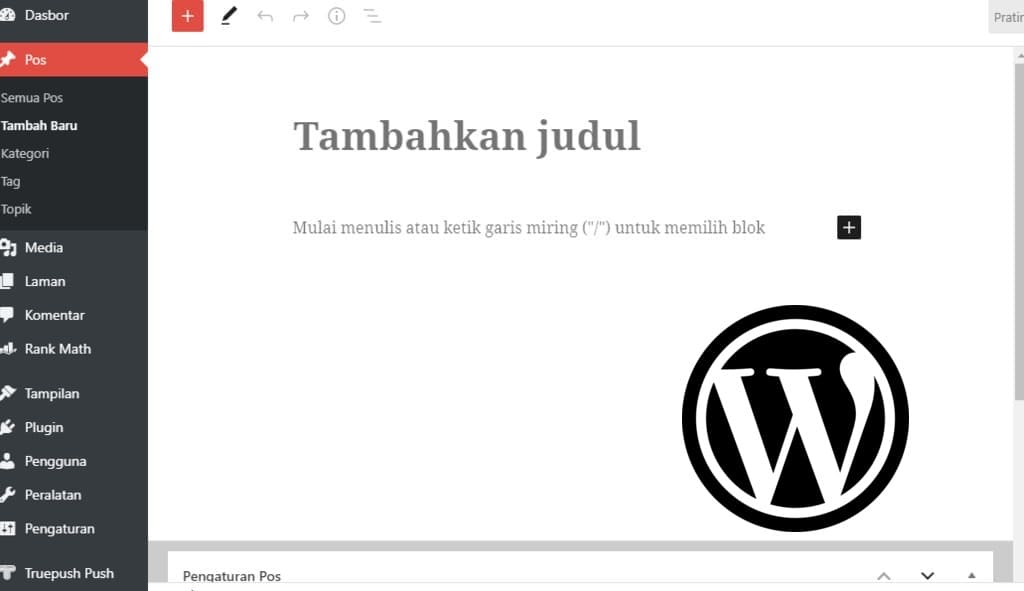Click the Pratinjau preview button
1024x591 pixels.
(x=1006, y=17)
